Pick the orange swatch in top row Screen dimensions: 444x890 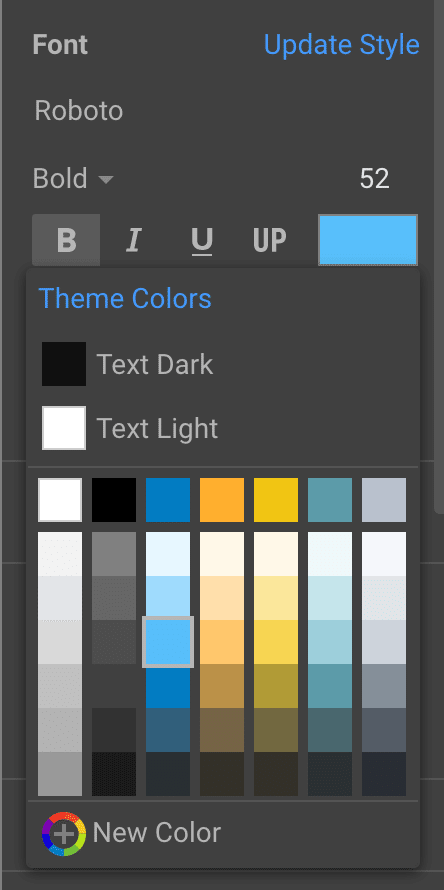(222, 499)
